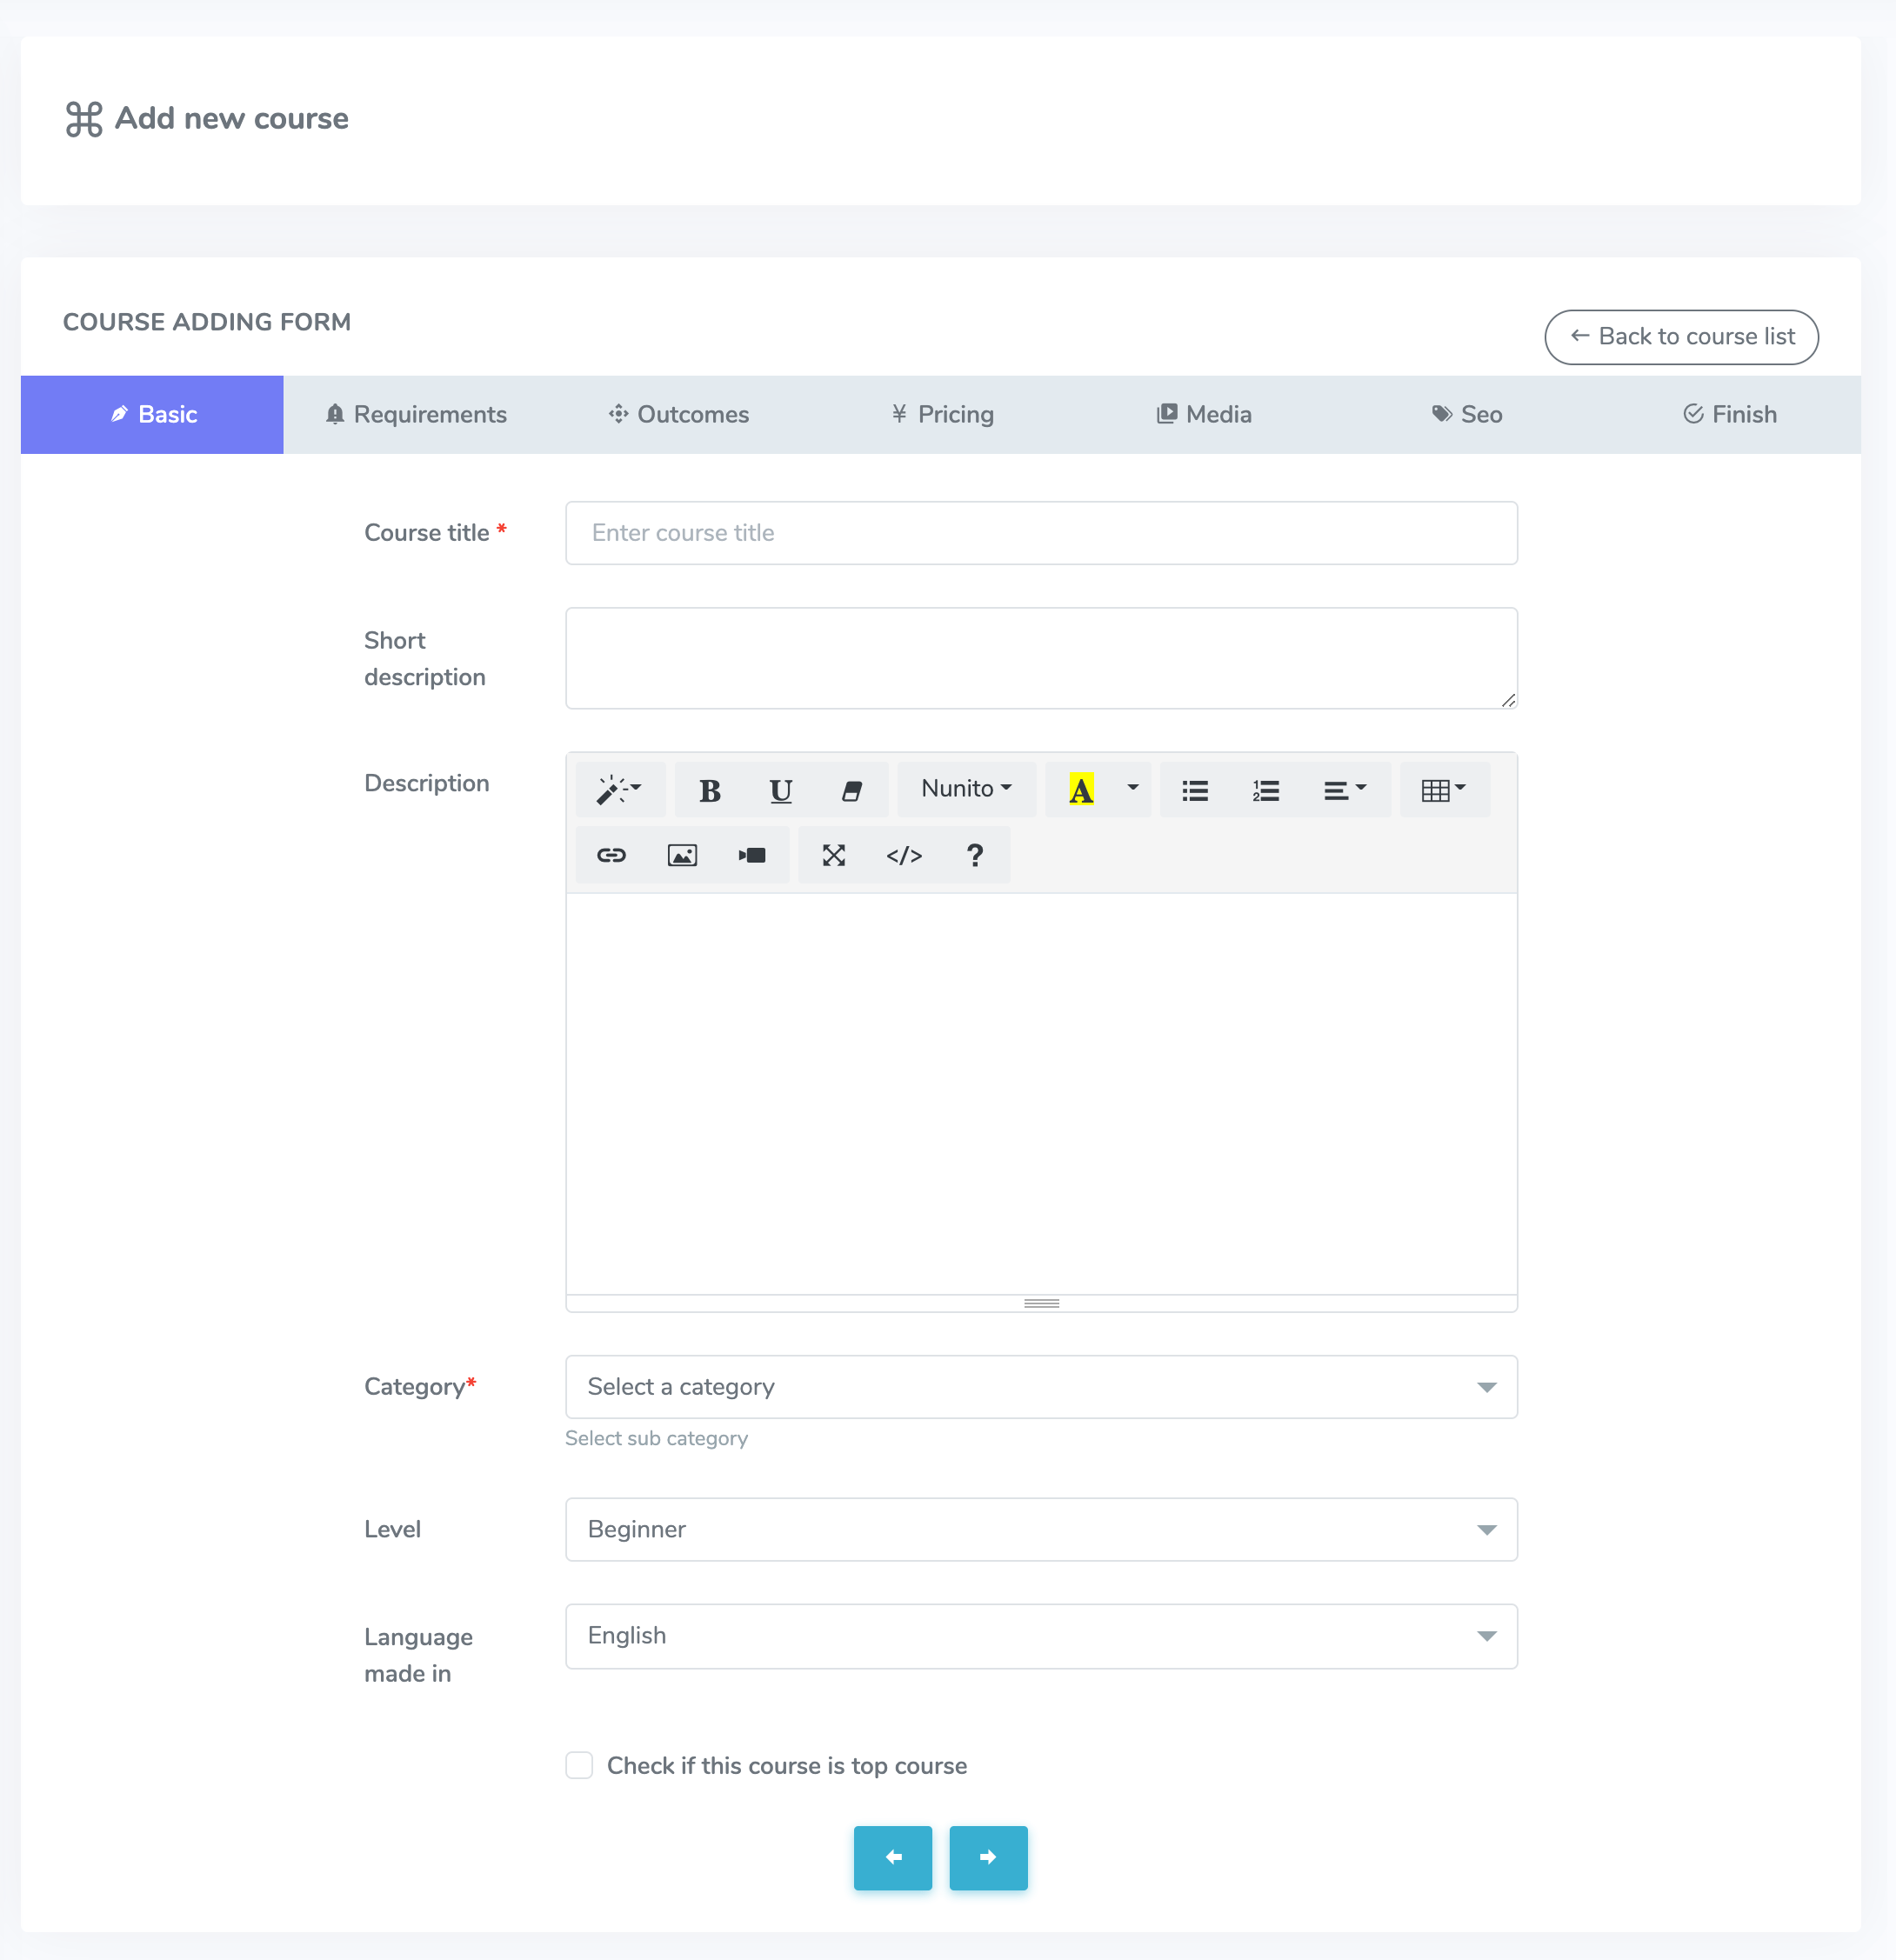Toggle bold formatting in editor

point(710,790)
